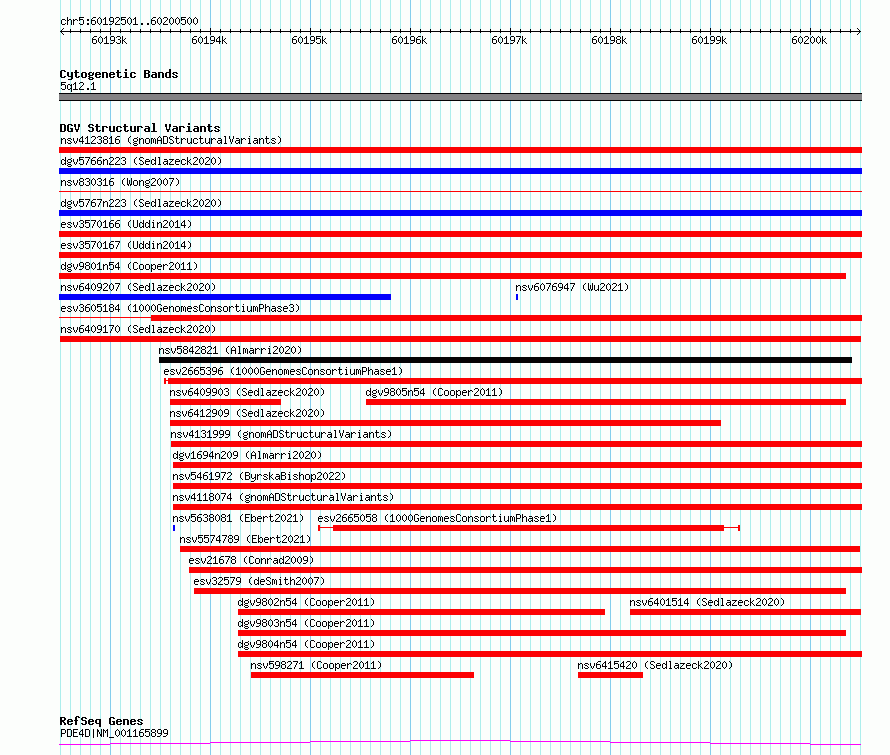
Task: Click the esv2665396 1000GenomesConsortiumPhase1 label
Action: (283, 371)
